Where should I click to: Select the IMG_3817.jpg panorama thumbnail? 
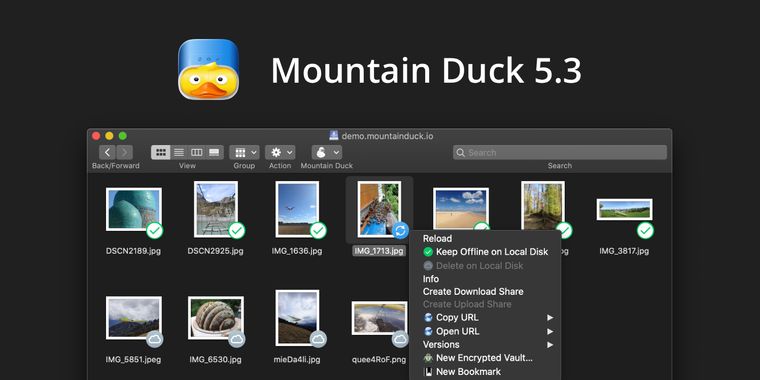click(x=624, y=209)
